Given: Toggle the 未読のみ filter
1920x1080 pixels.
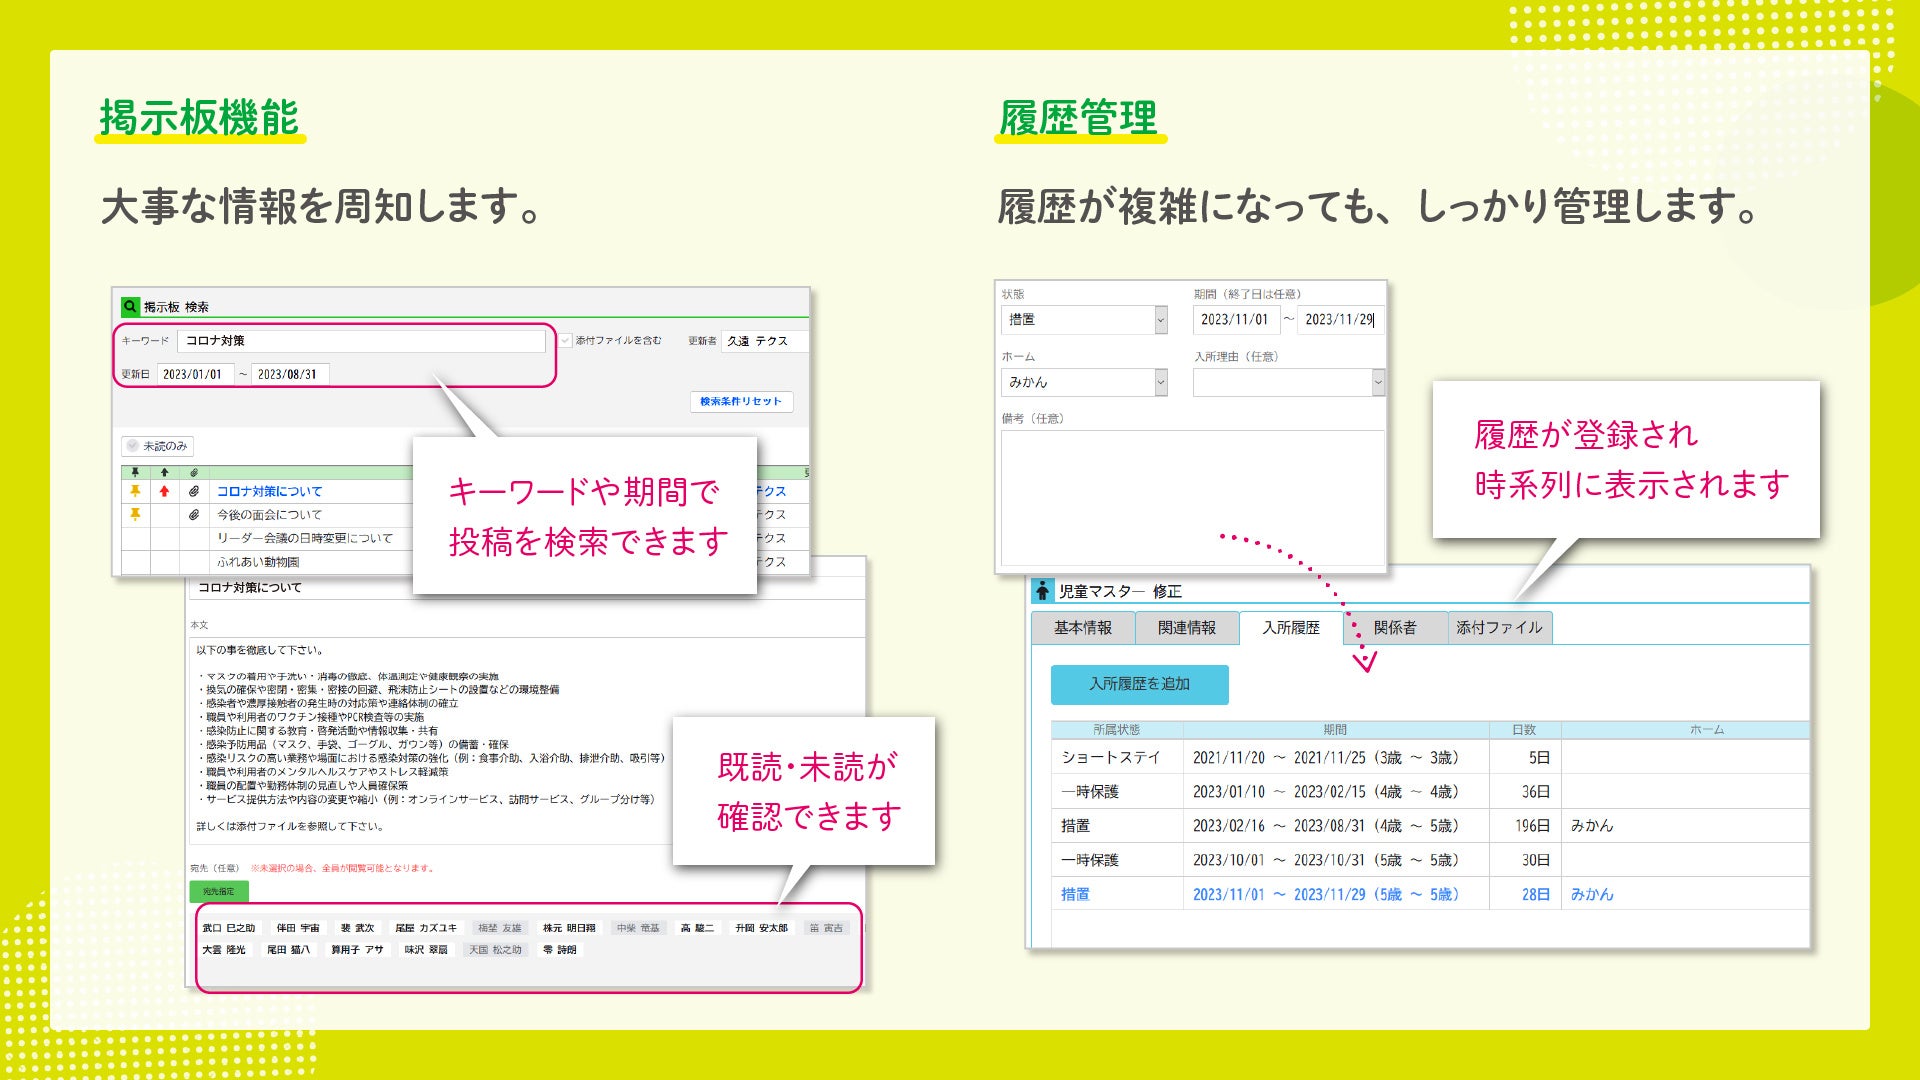Looking at the screenshot, I should (157, 446).
